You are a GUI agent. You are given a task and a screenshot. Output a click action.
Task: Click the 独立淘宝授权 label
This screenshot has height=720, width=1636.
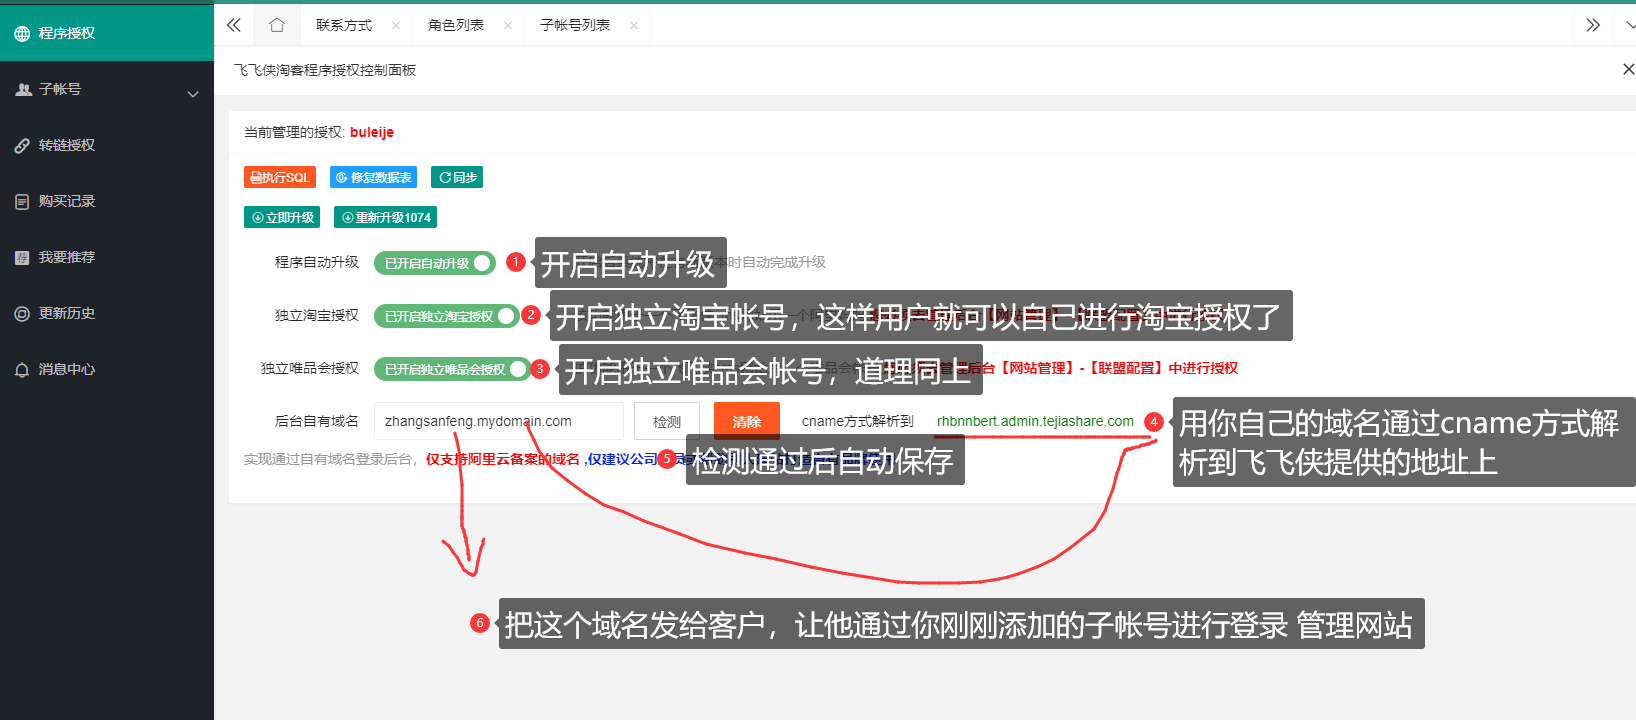(317, 315)
